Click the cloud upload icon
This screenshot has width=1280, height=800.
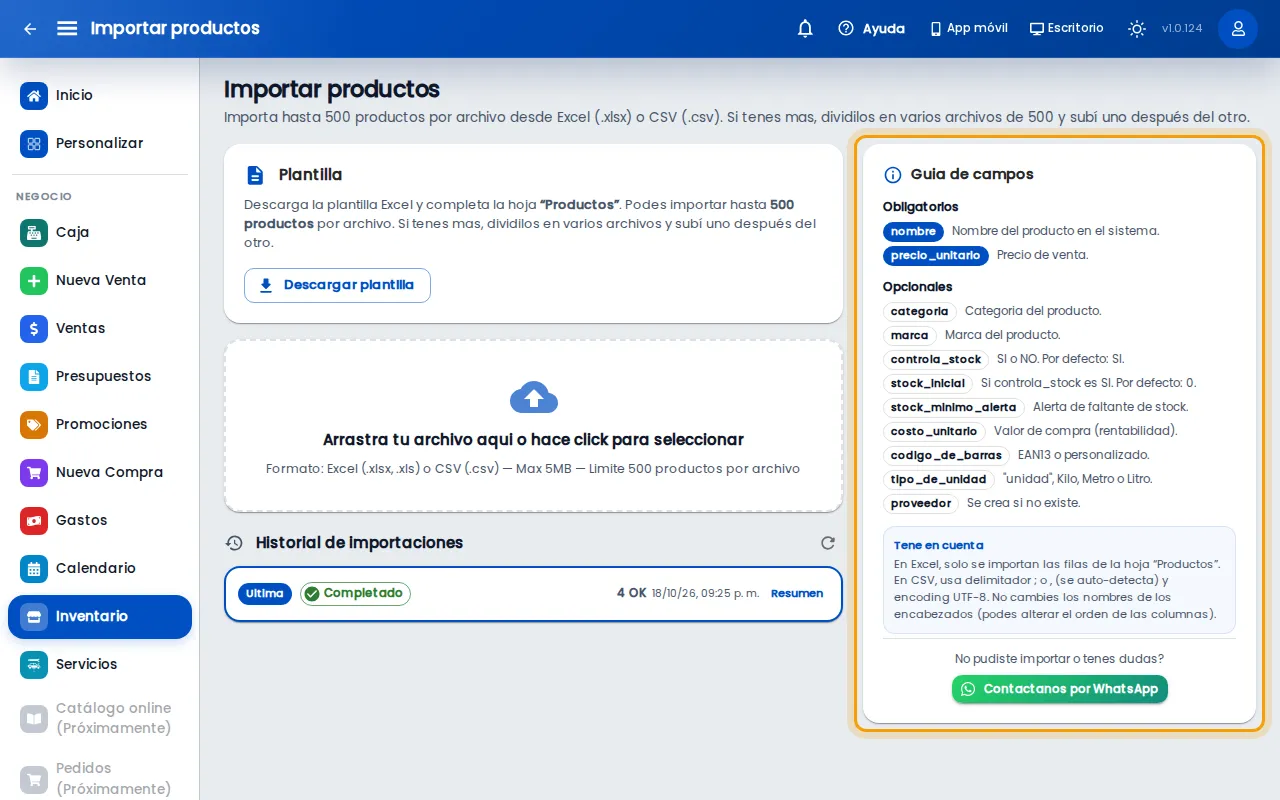[534, 397]
